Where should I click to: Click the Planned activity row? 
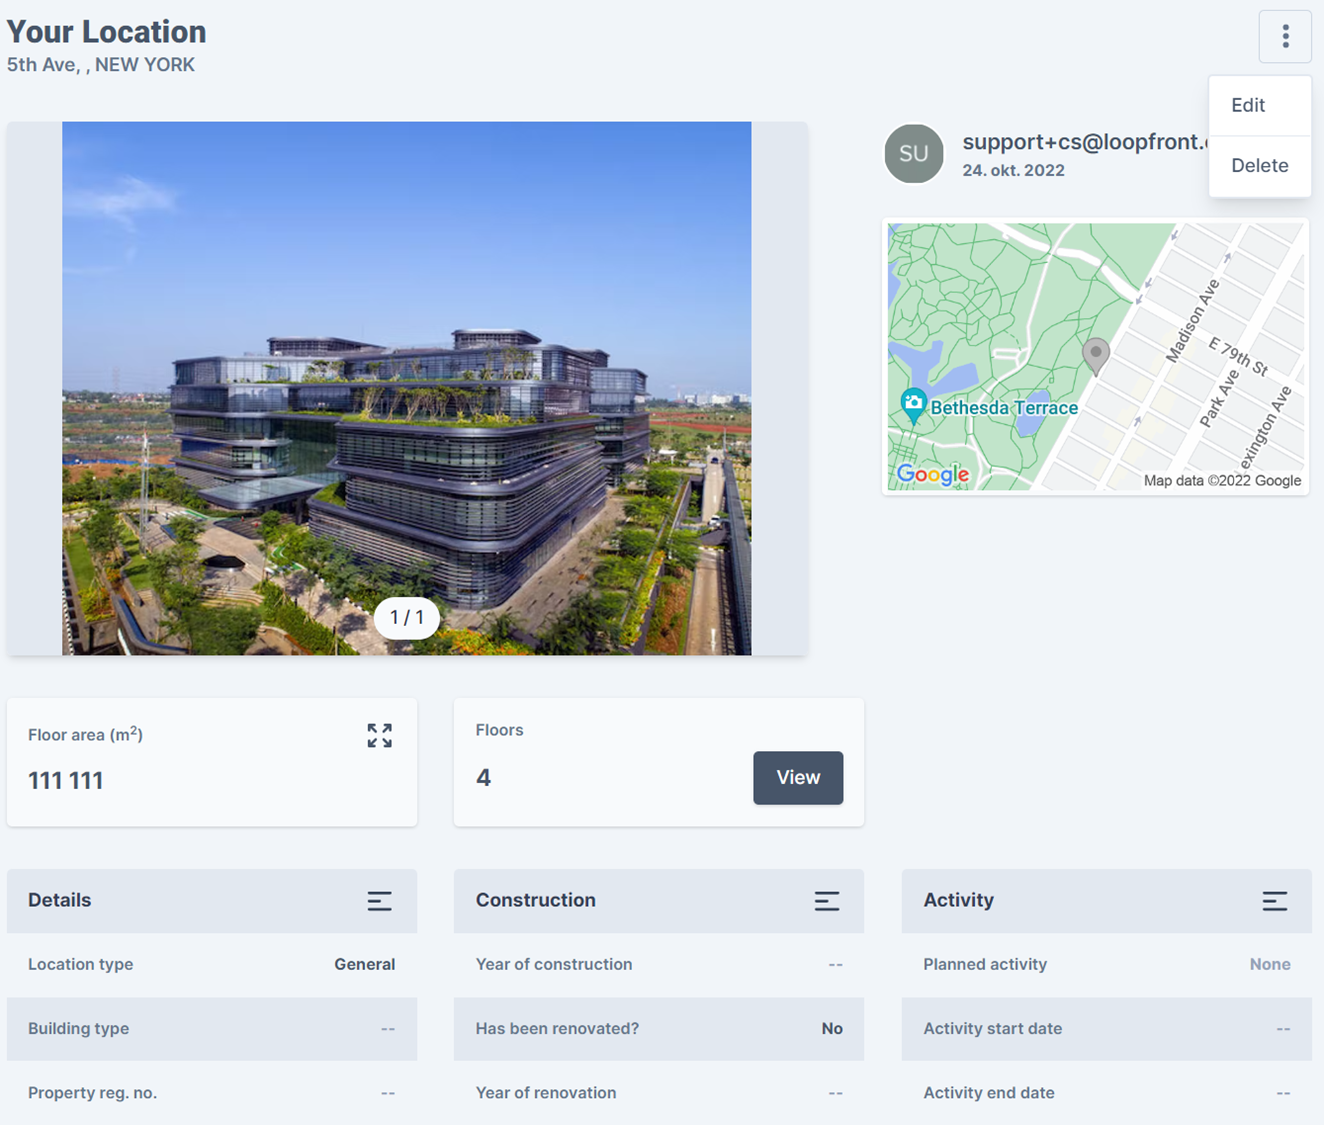click(x=1107, y=965)
